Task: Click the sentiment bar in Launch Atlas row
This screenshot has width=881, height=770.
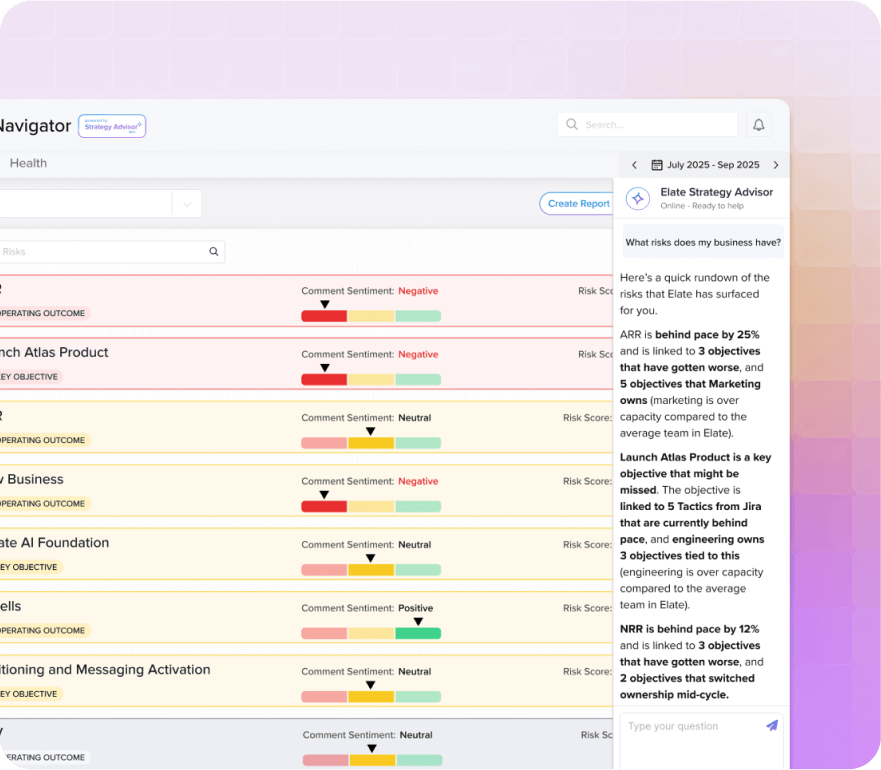Action: click(371, 379)
